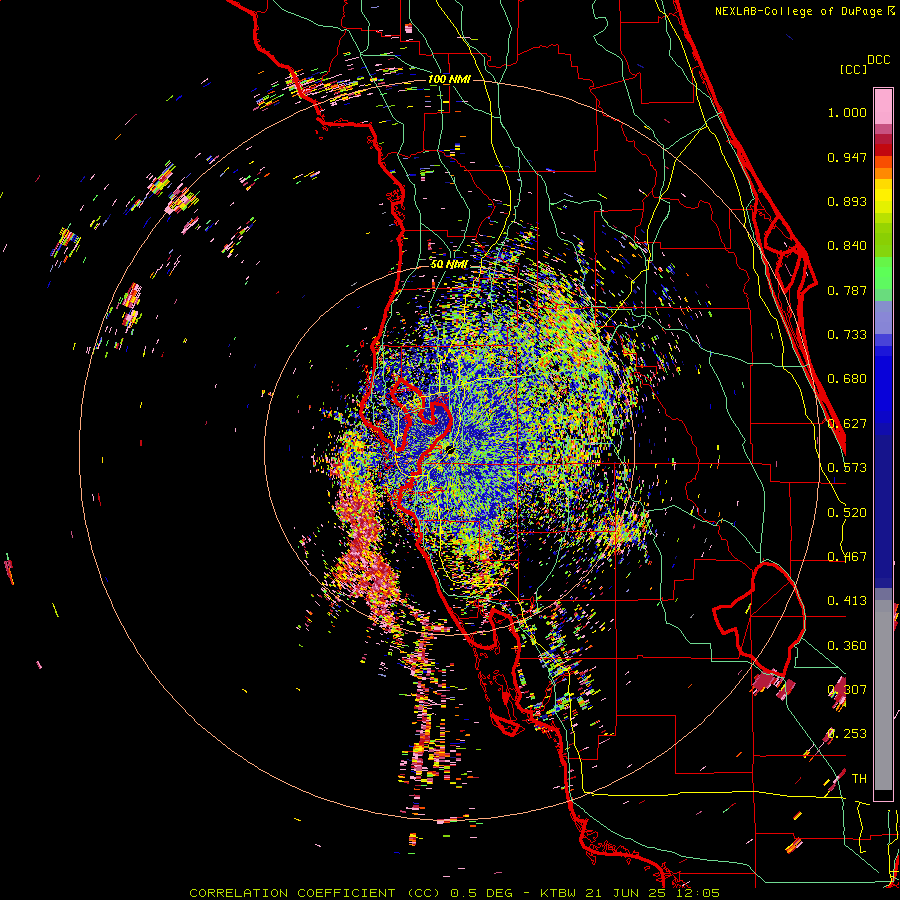Click the DCC product label above the scale
900x900 pixels.
(x=878, y=60)
